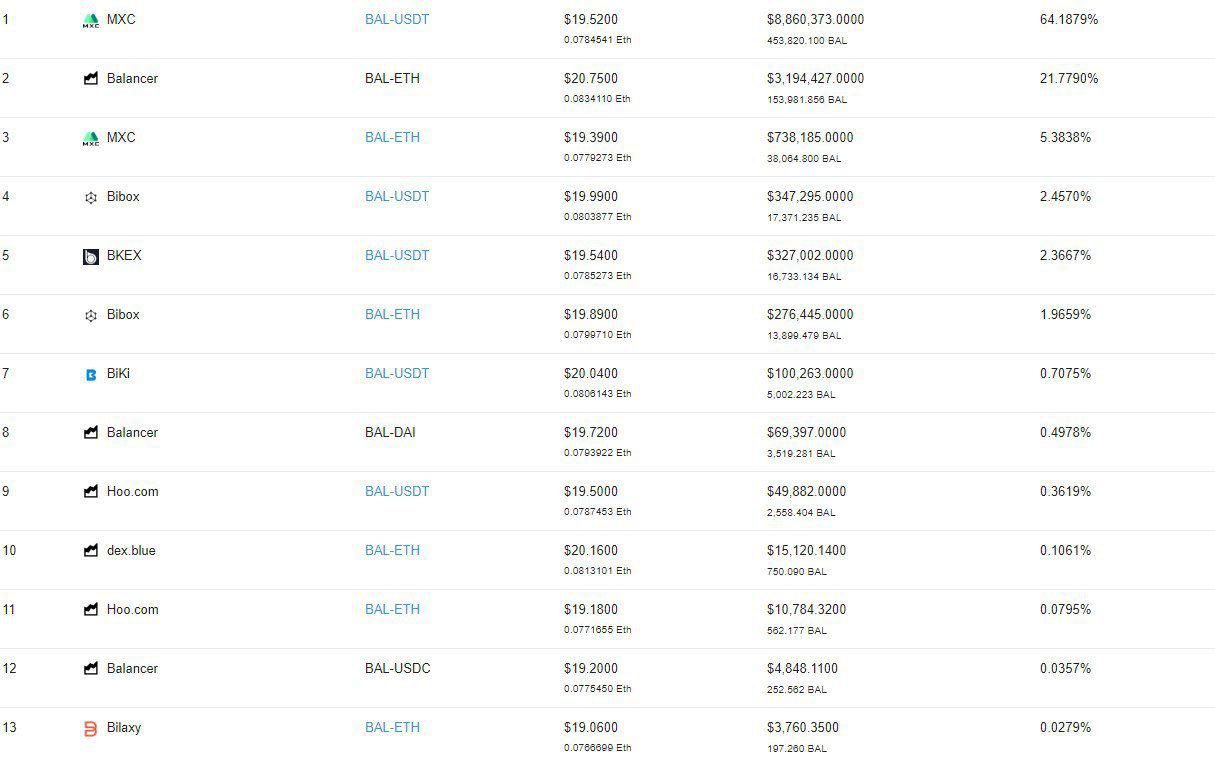This screenshot has width=1215, height=765.
Task: Click the MXC logo in row 3
Action: [91, 139]
